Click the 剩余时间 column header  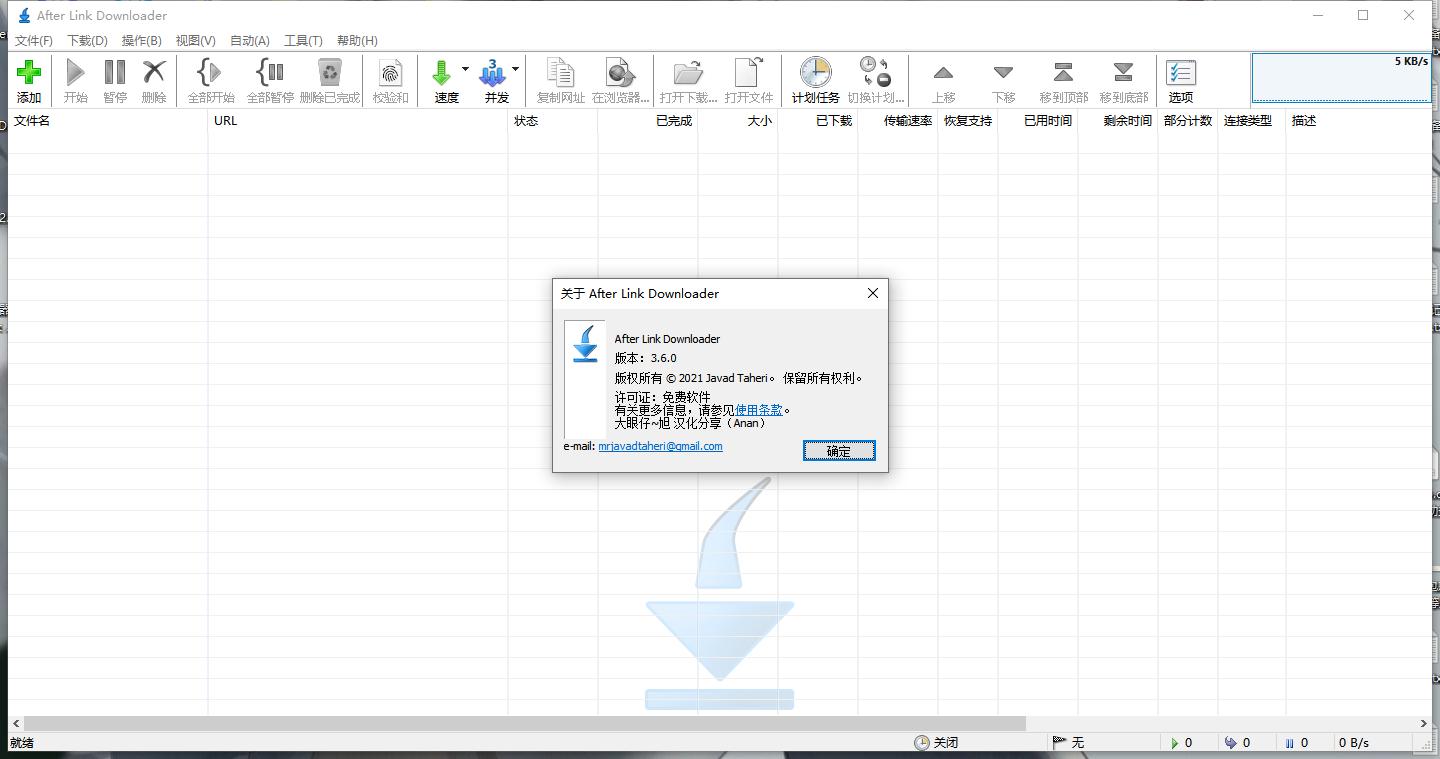pyautogui.click(x=1118, y=121)
